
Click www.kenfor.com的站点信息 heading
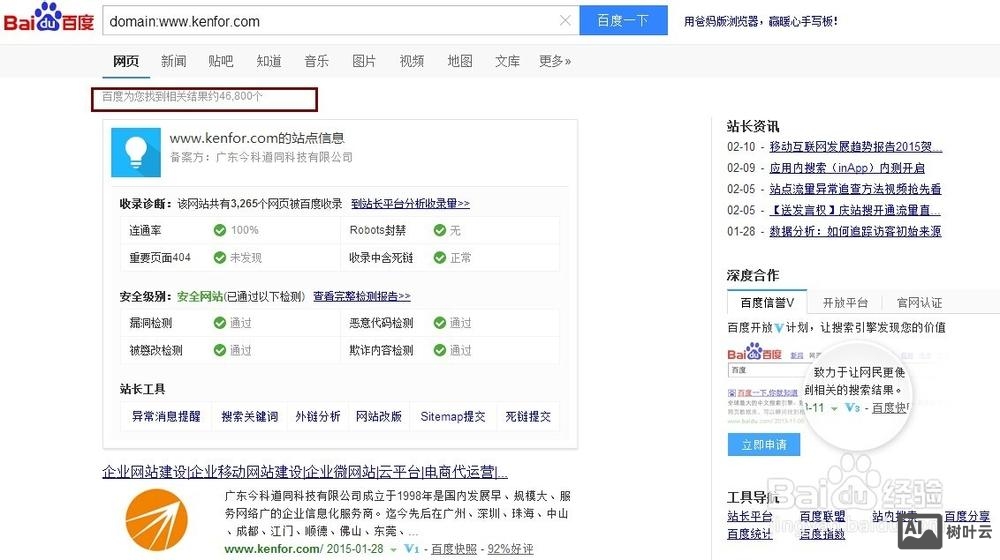pyautogui.click(x=257, y=138)
